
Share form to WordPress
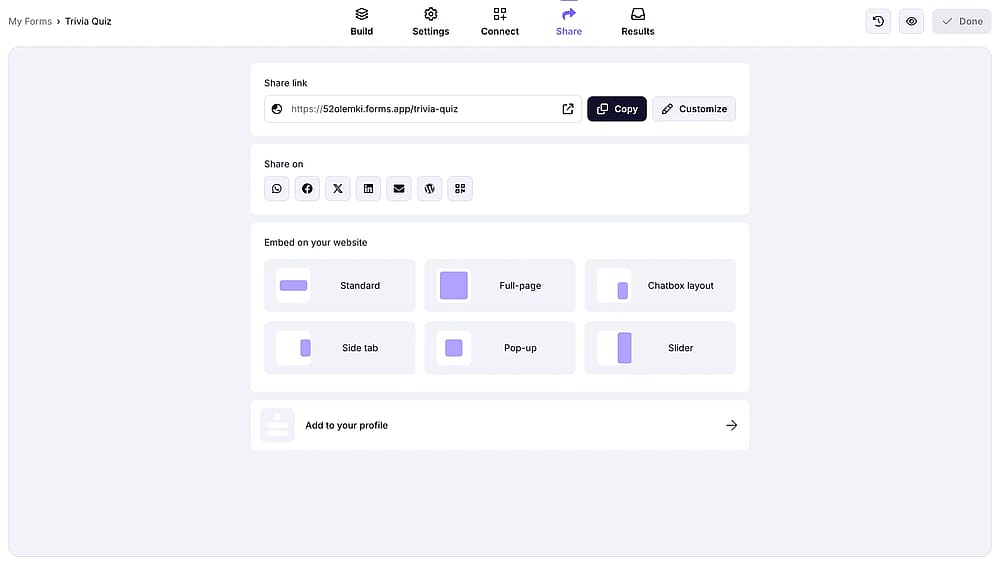[430, 189]
